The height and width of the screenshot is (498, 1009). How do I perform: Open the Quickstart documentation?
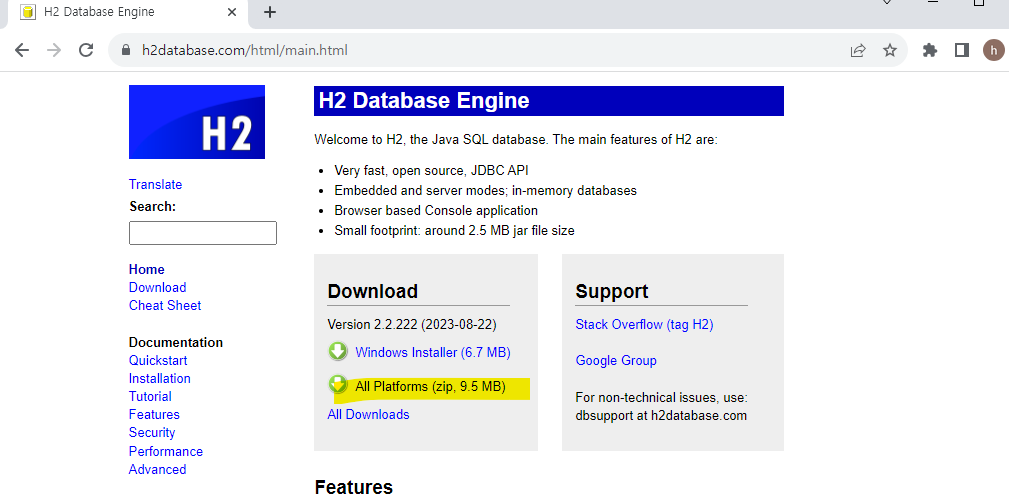coord(158,360)
